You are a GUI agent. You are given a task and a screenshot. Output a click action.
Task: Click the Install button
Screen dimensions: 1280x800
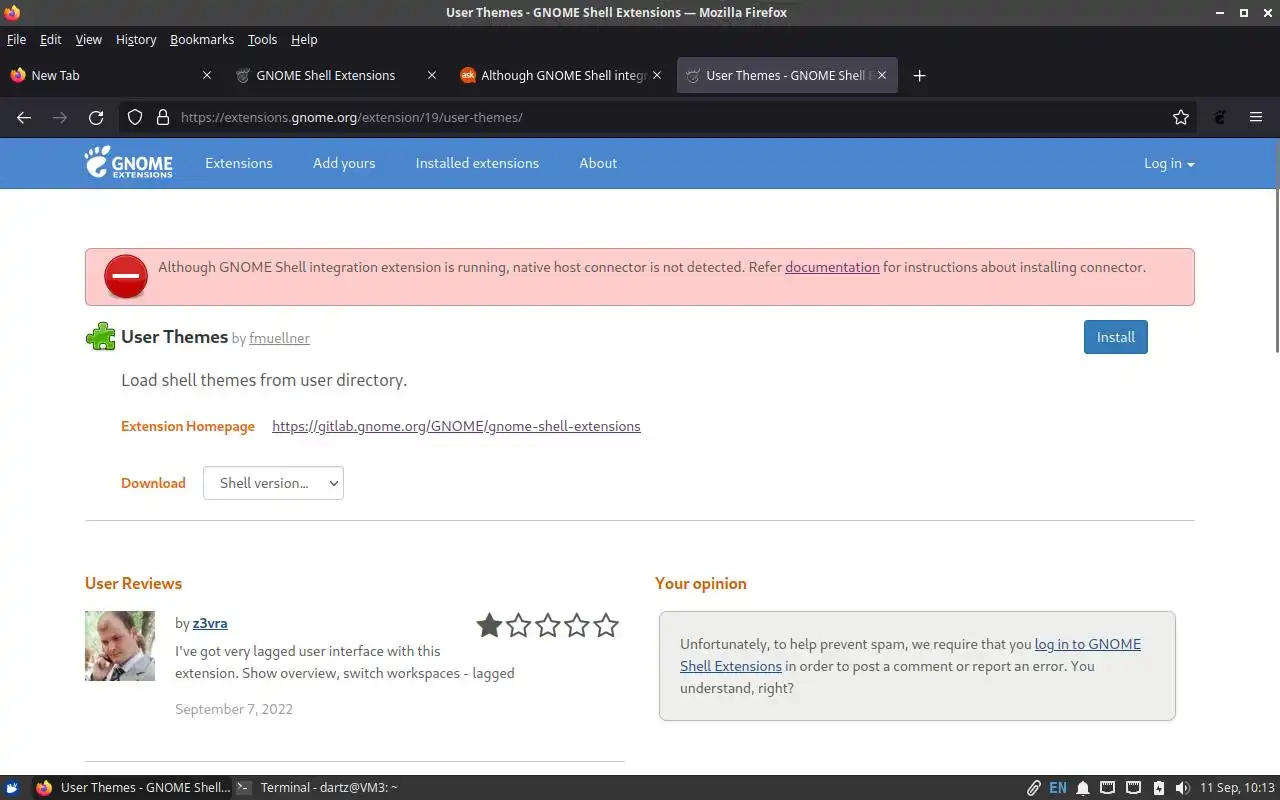tap(1115, 337)
